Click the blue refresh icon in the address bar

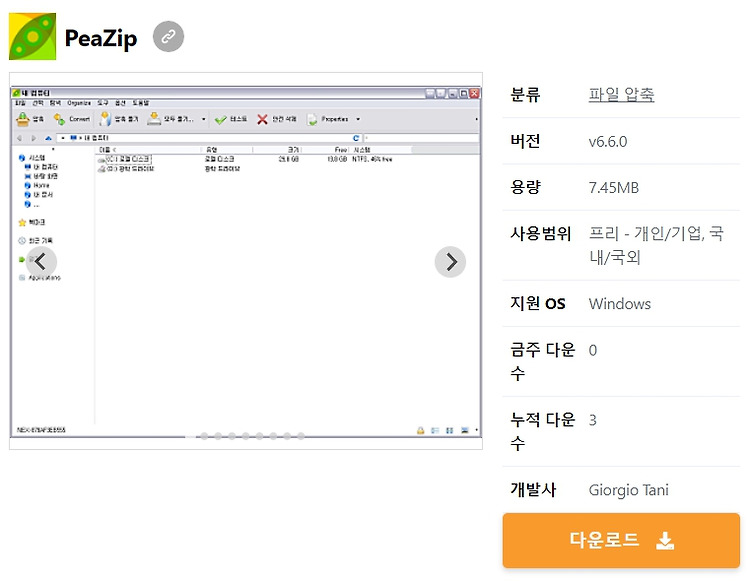[x=356, y=138]
